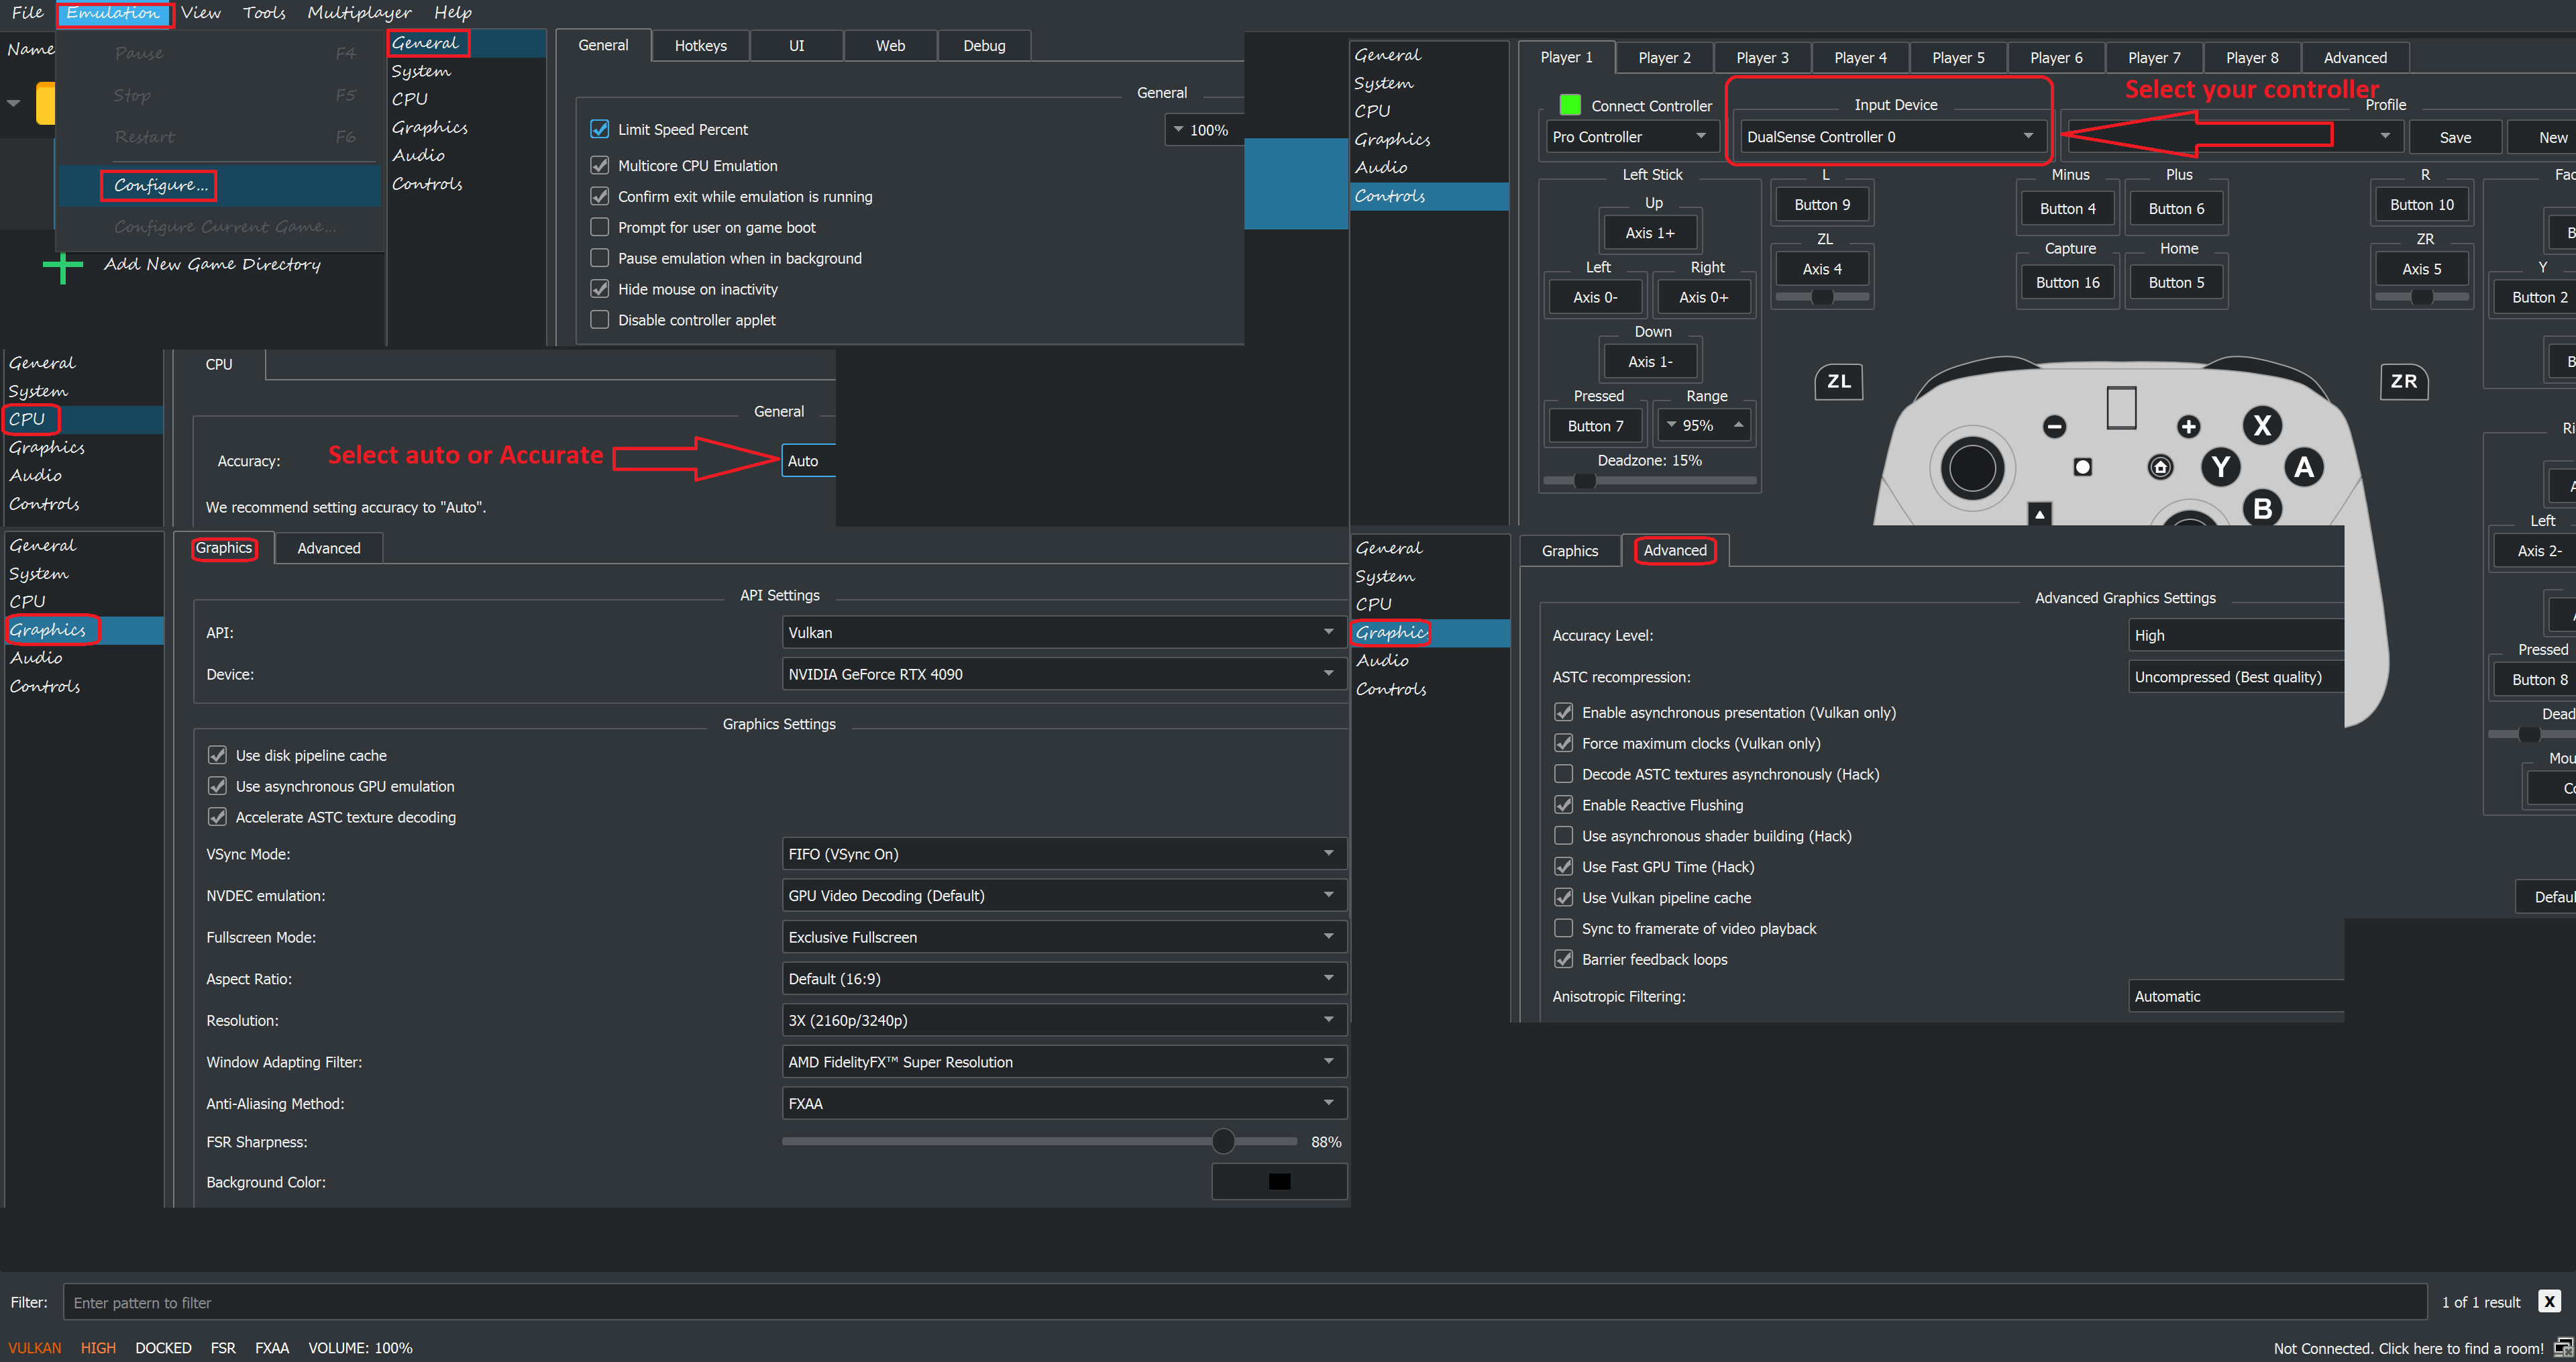Enable Pause emulation when in background
Image resolution: width=2576 pixels, height=1362 pixels.
[600, 258]
